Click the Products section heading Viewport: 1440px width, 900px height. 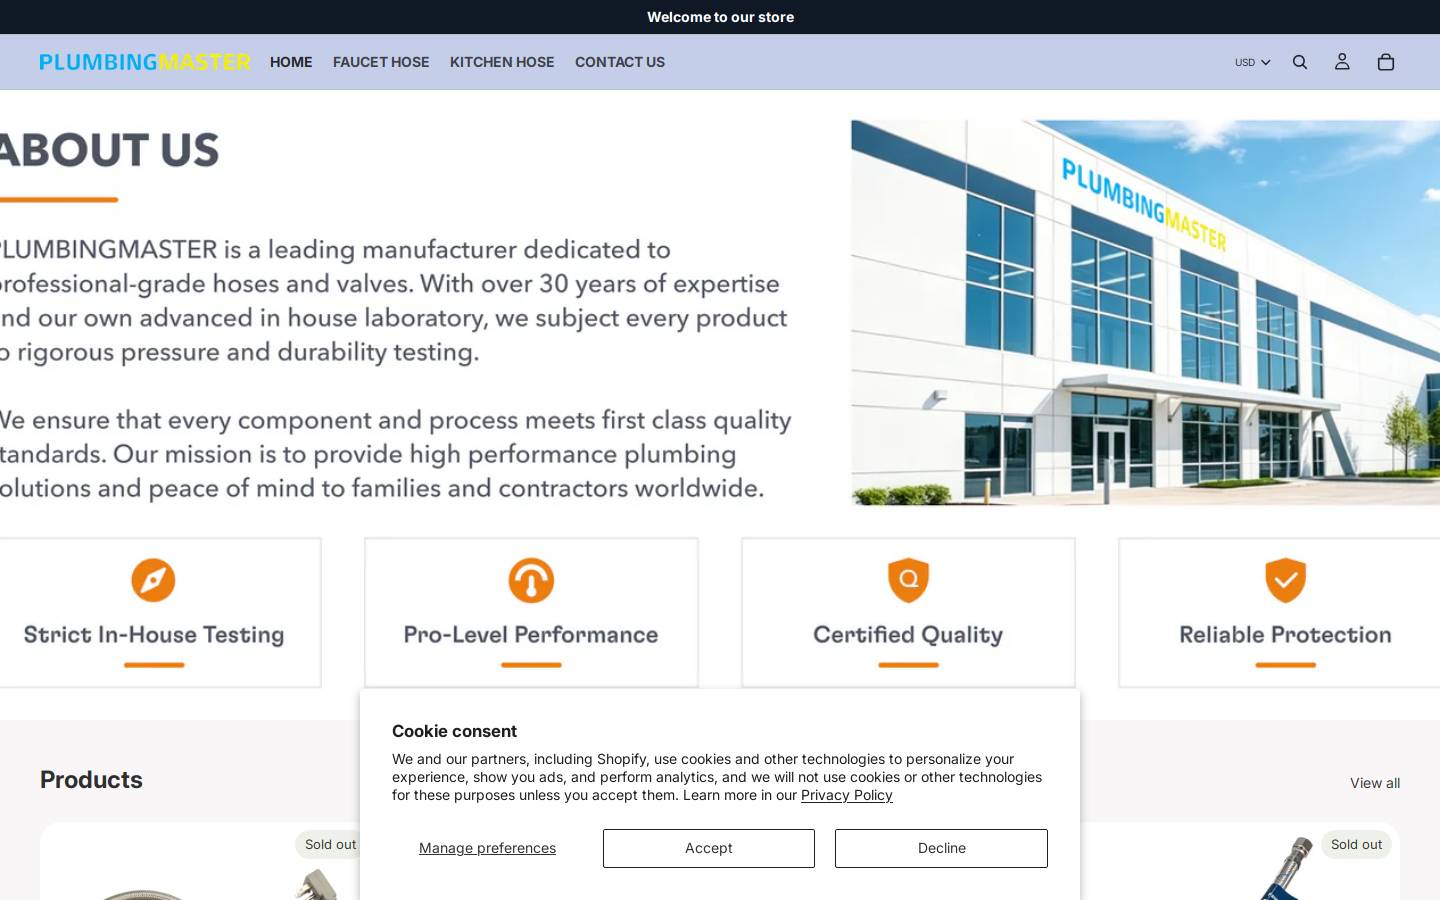[91, 780]
